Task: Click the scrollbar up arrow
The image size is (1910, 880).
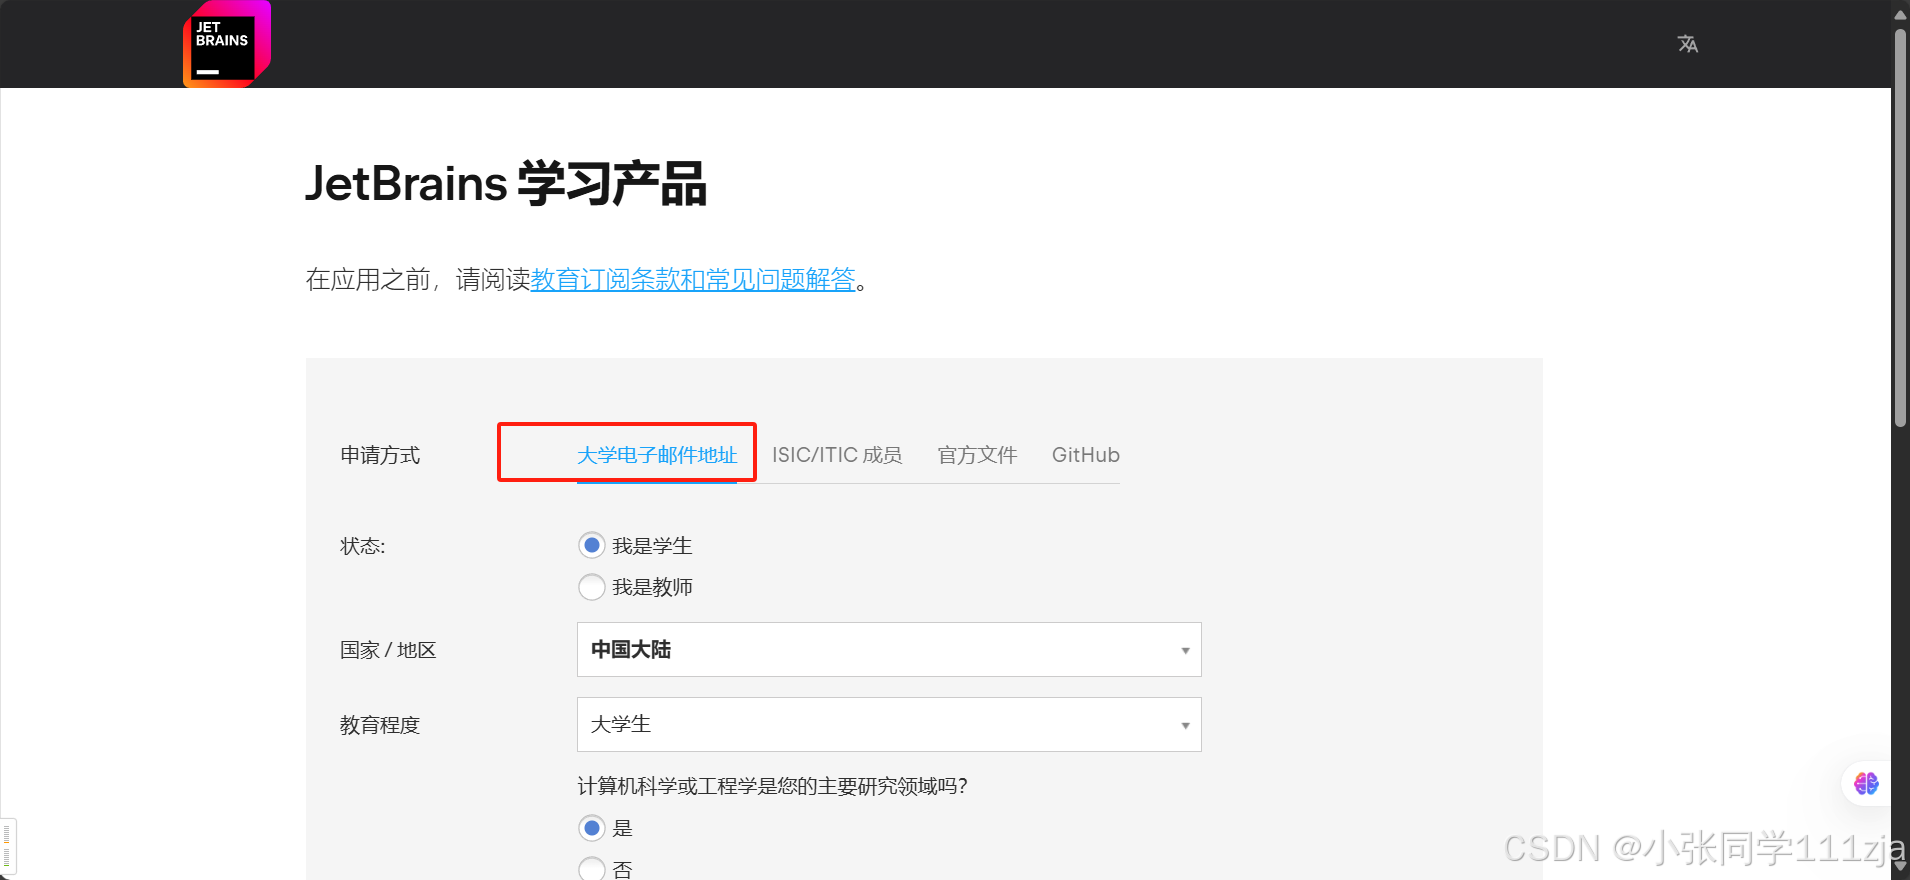Action: click(x=1900, y=14)
